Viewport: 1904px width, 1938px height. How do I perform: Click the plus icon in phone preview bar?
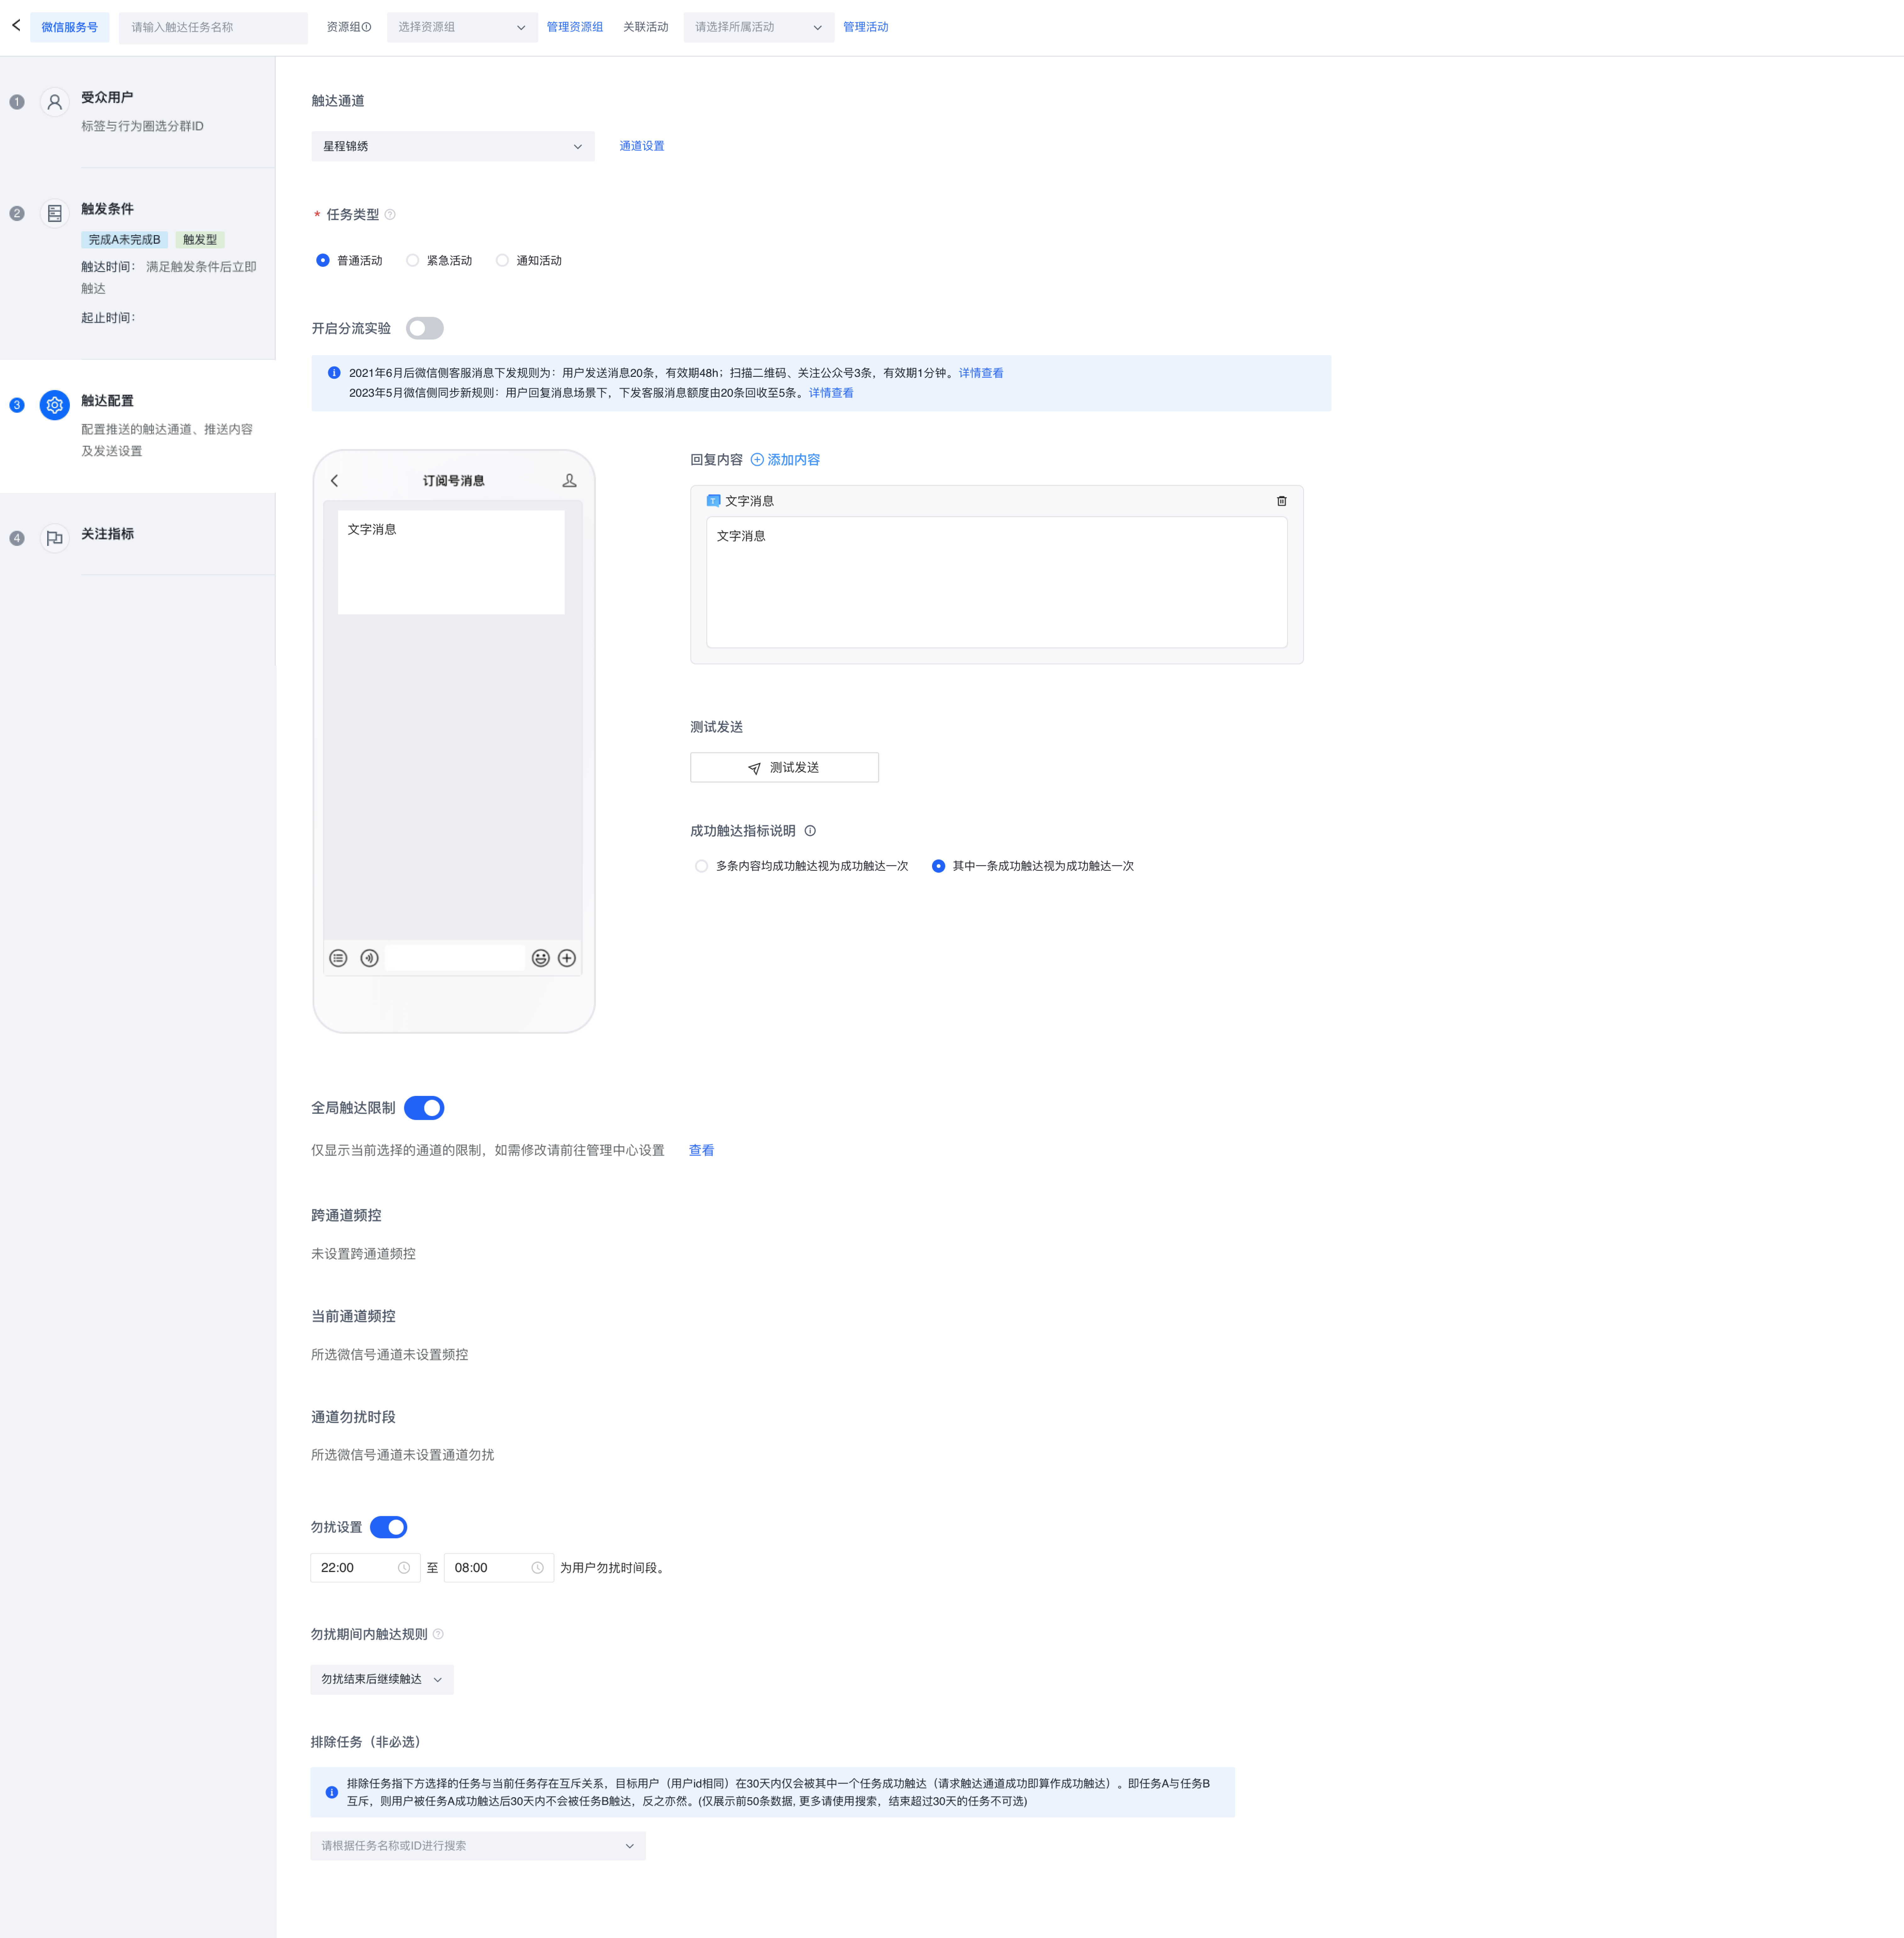tap(567, 958)
